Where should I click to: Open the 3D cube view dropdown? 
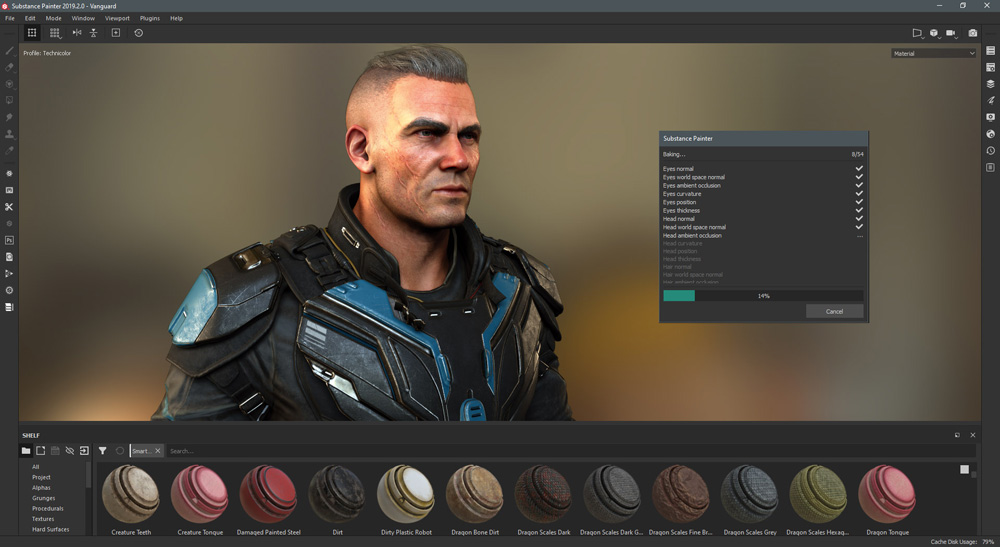(x=934, y=33)
